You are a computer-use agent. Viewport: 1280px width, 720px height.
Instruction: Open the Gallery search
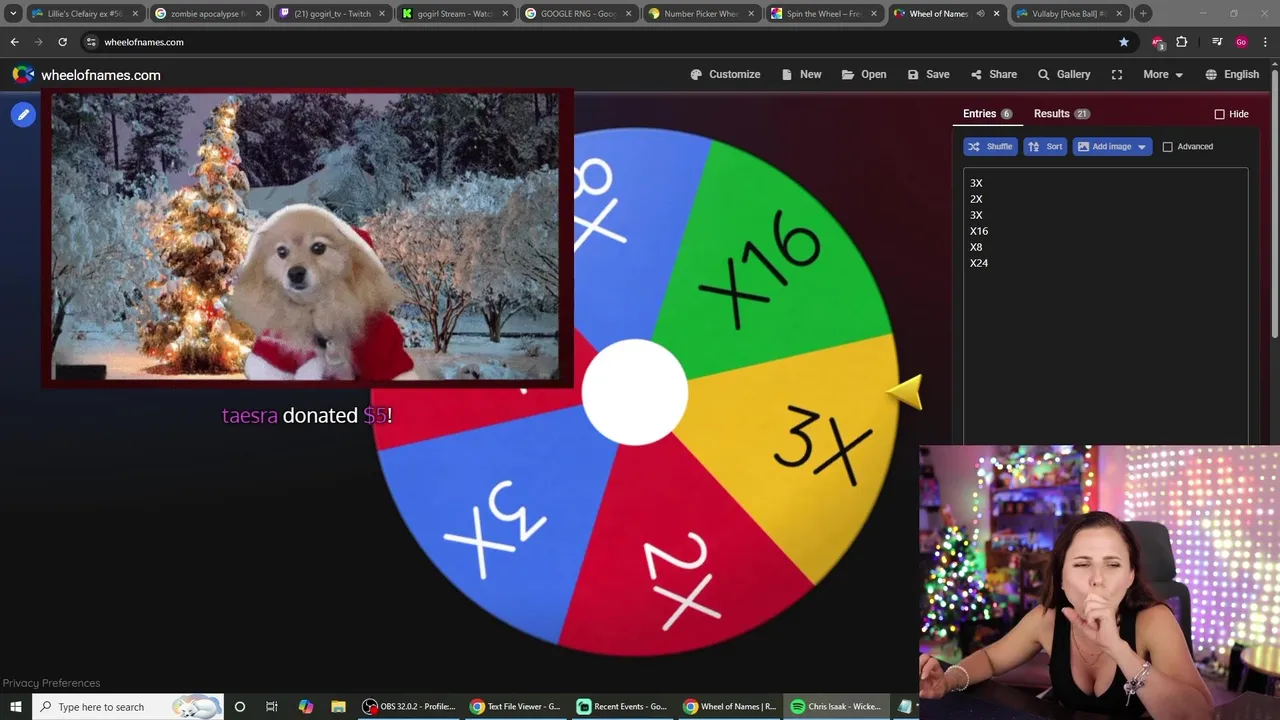1064,75
